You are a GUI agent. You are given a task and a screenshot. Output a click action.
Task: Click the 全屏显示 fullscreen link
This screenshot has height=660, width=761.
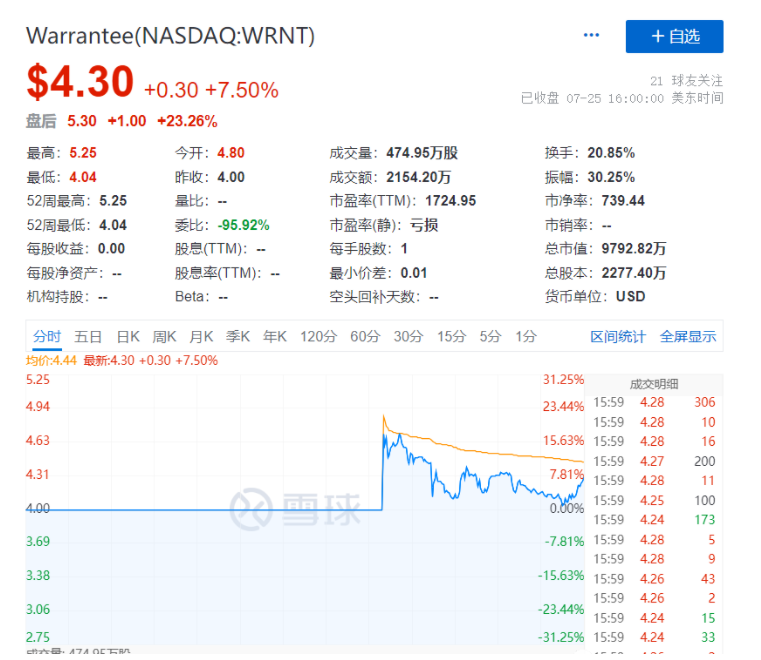pos(688,336)
